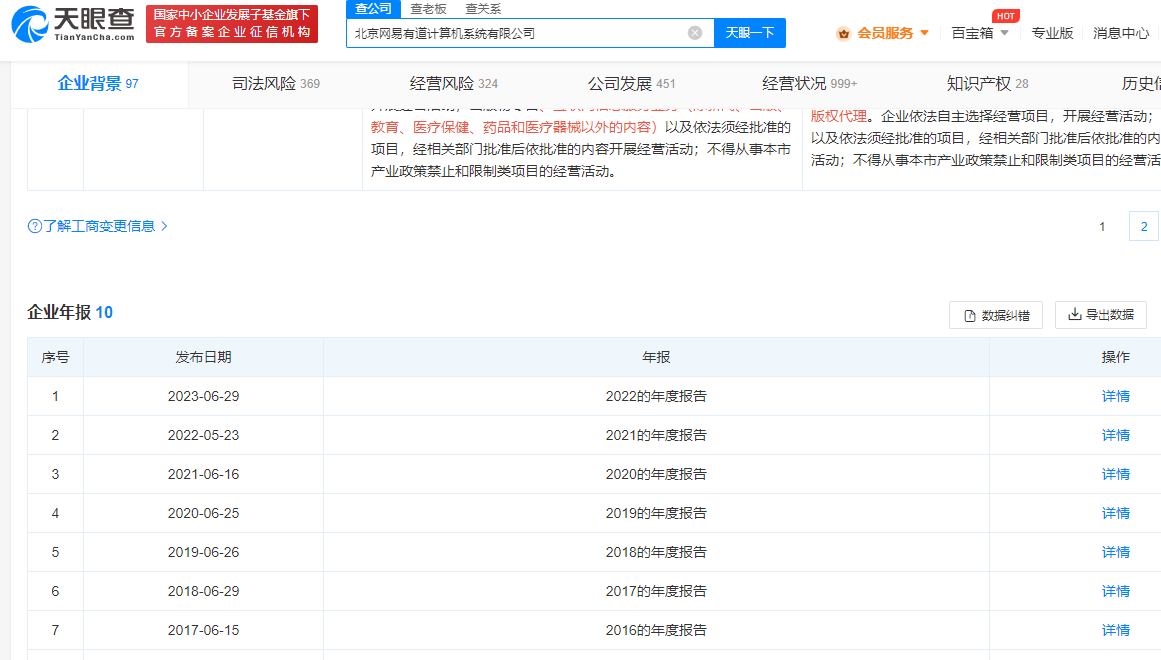Switch to the 查老板 search tab
This screenshot has height=660, width=1161.
[428, 8]
